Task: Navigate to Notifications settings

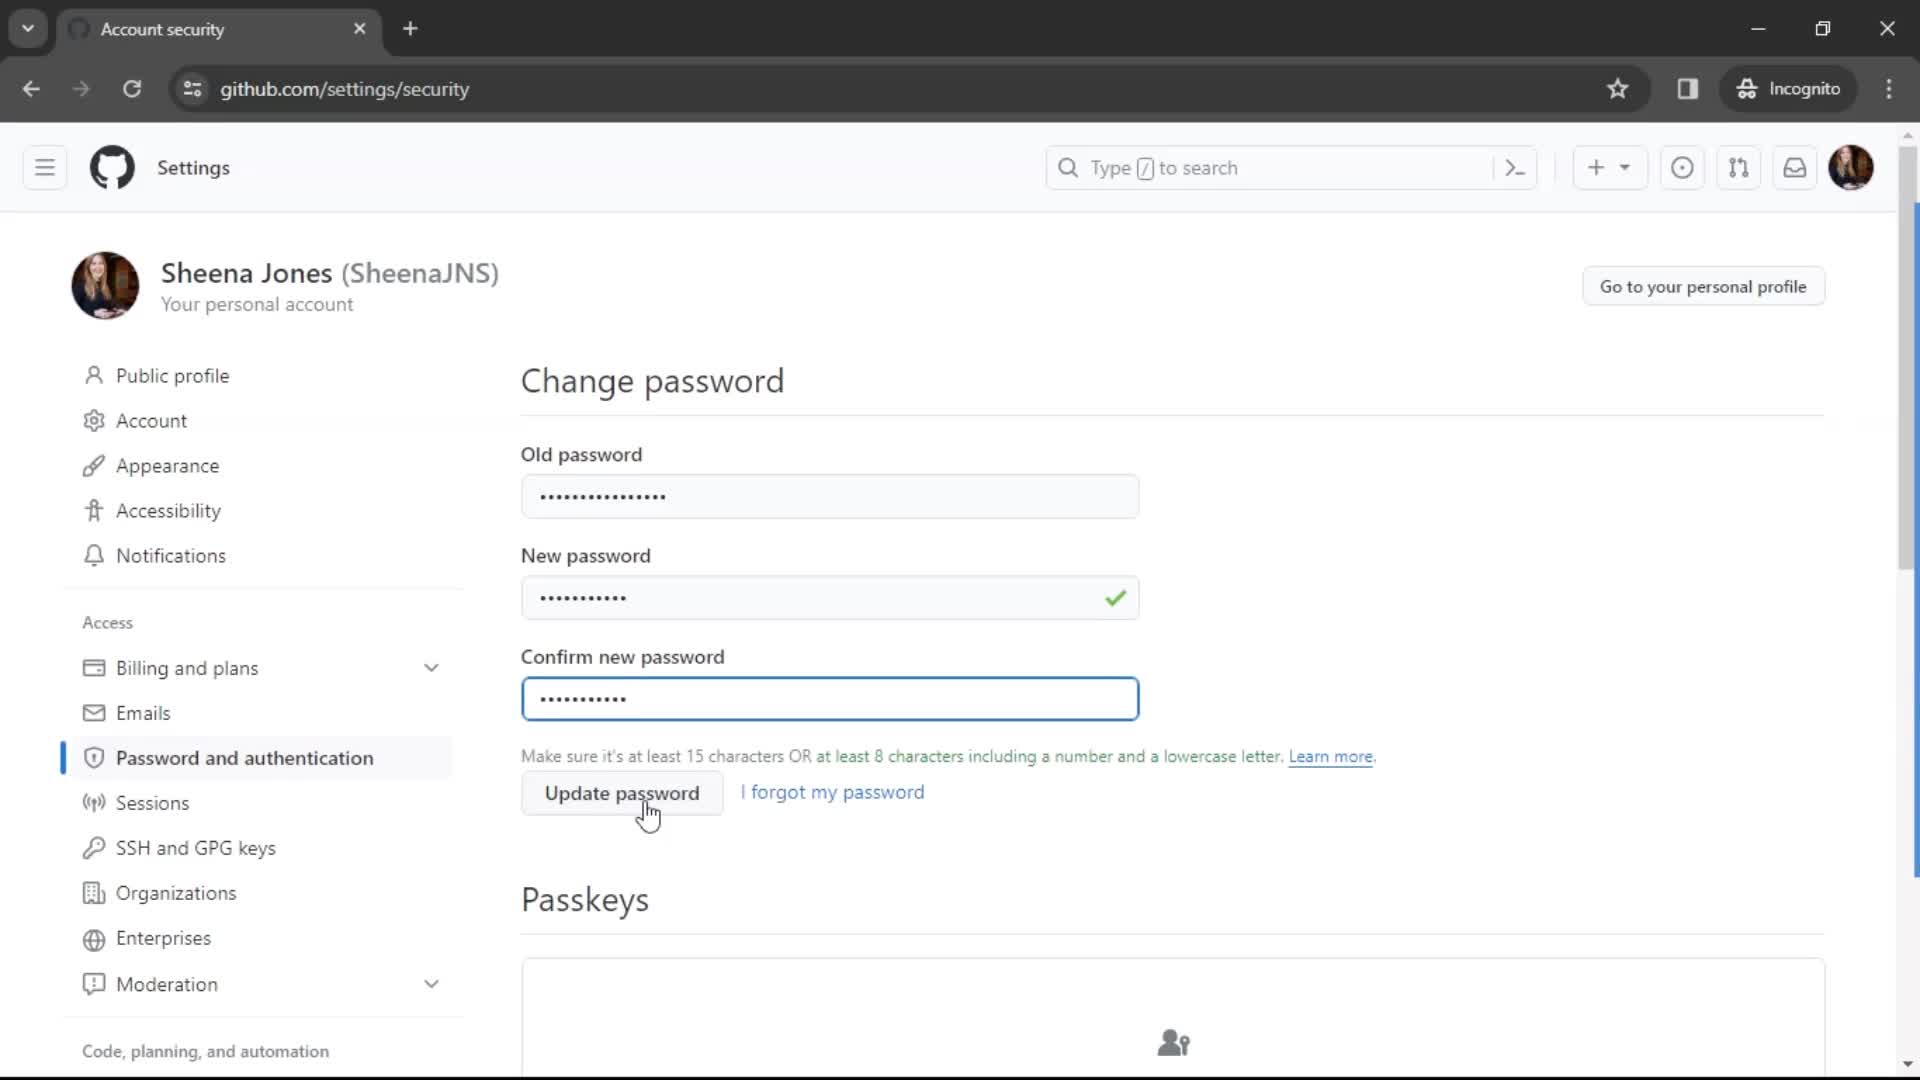Action: coord(170,555)
